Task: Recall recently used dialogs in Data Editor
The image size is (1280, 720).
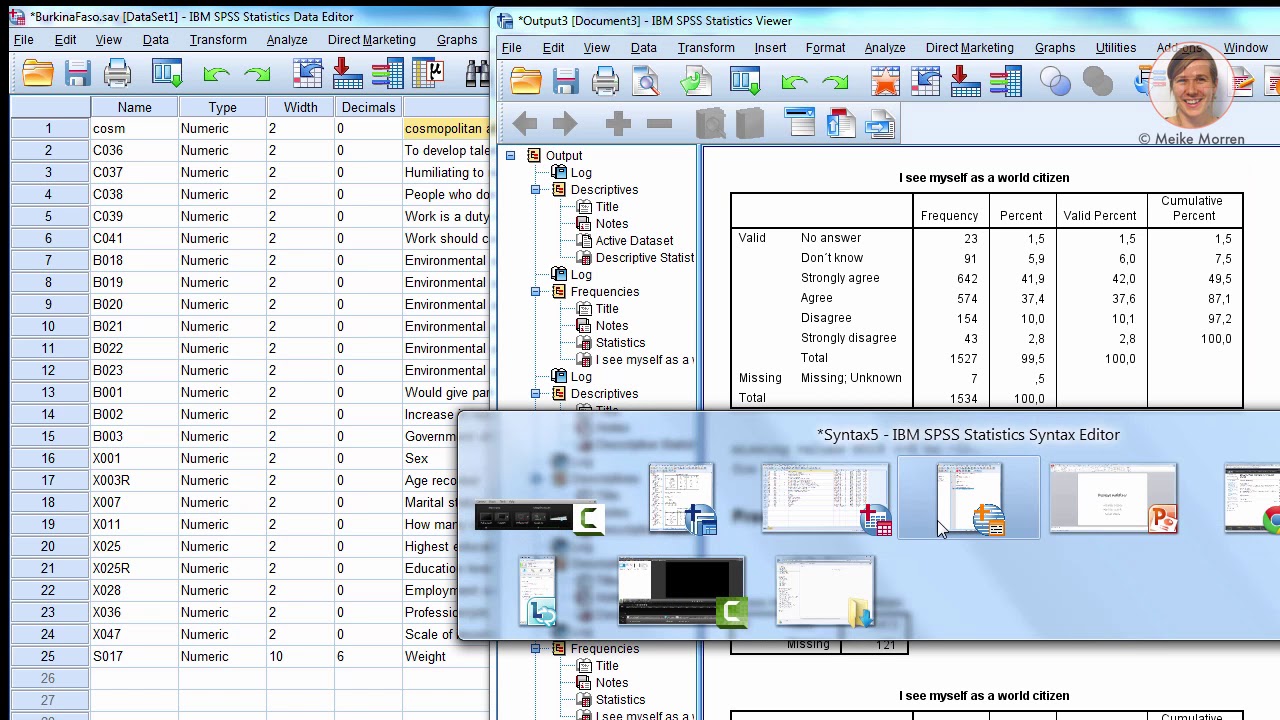Action: pyautogui.click(x=167, y=73)
